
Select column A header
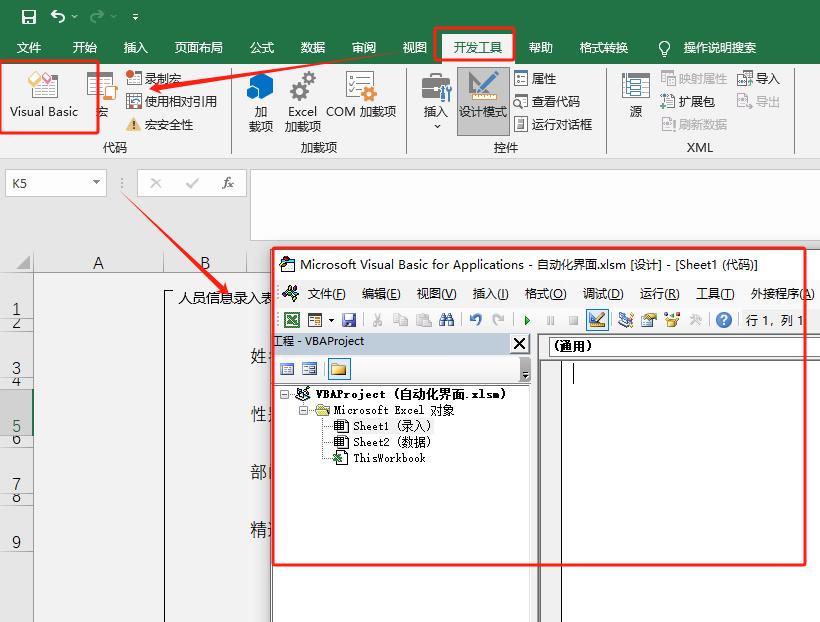tap(98, 263)
